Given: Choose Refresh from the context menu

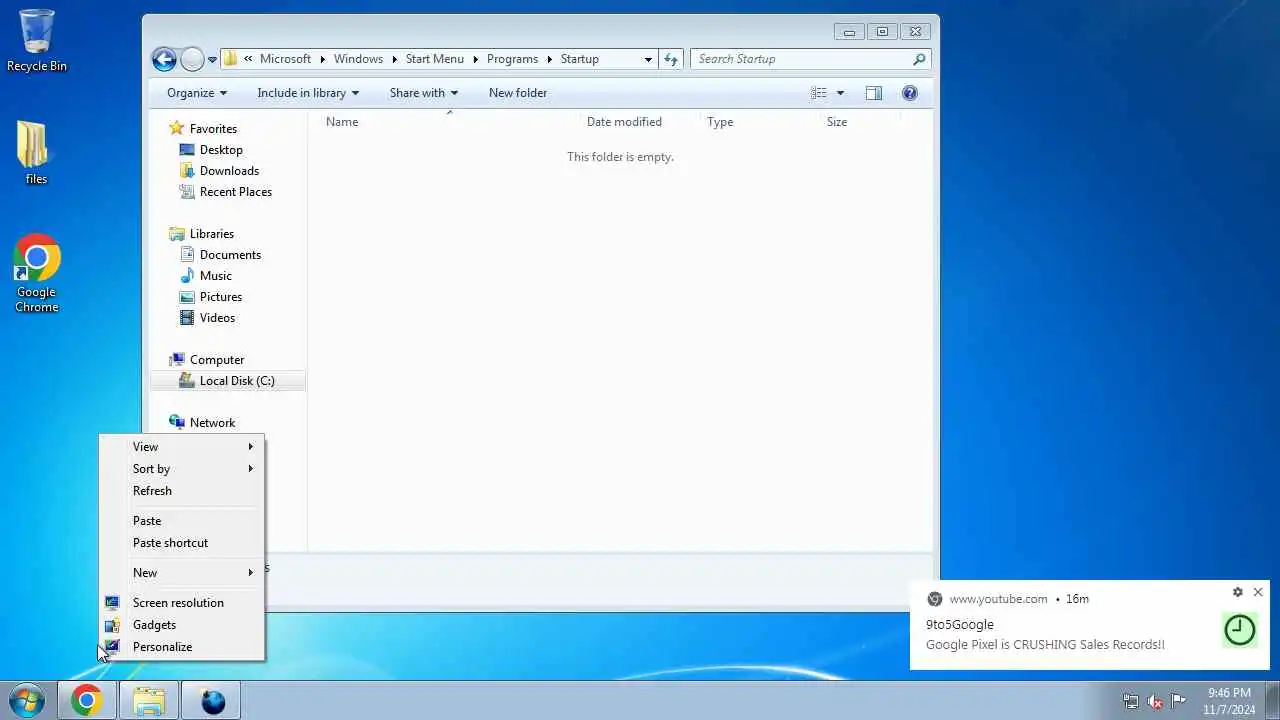Looking at the screenshot, I should click(182, 491).
